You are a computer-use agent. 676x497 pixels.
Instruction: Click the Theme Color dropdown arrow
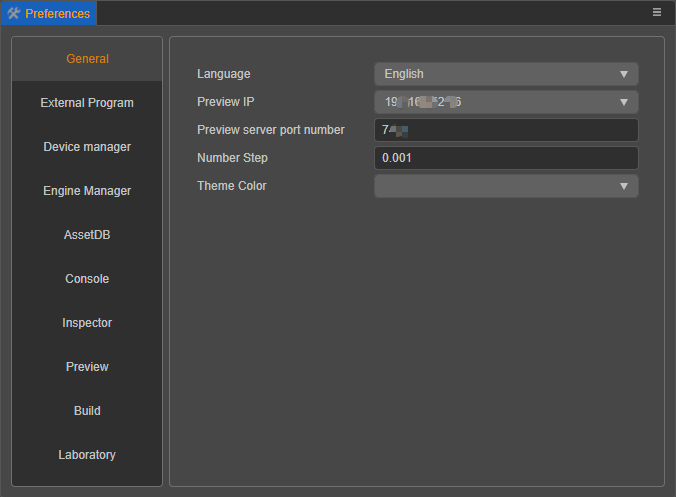pyautogui.click(x=623, y=186)
